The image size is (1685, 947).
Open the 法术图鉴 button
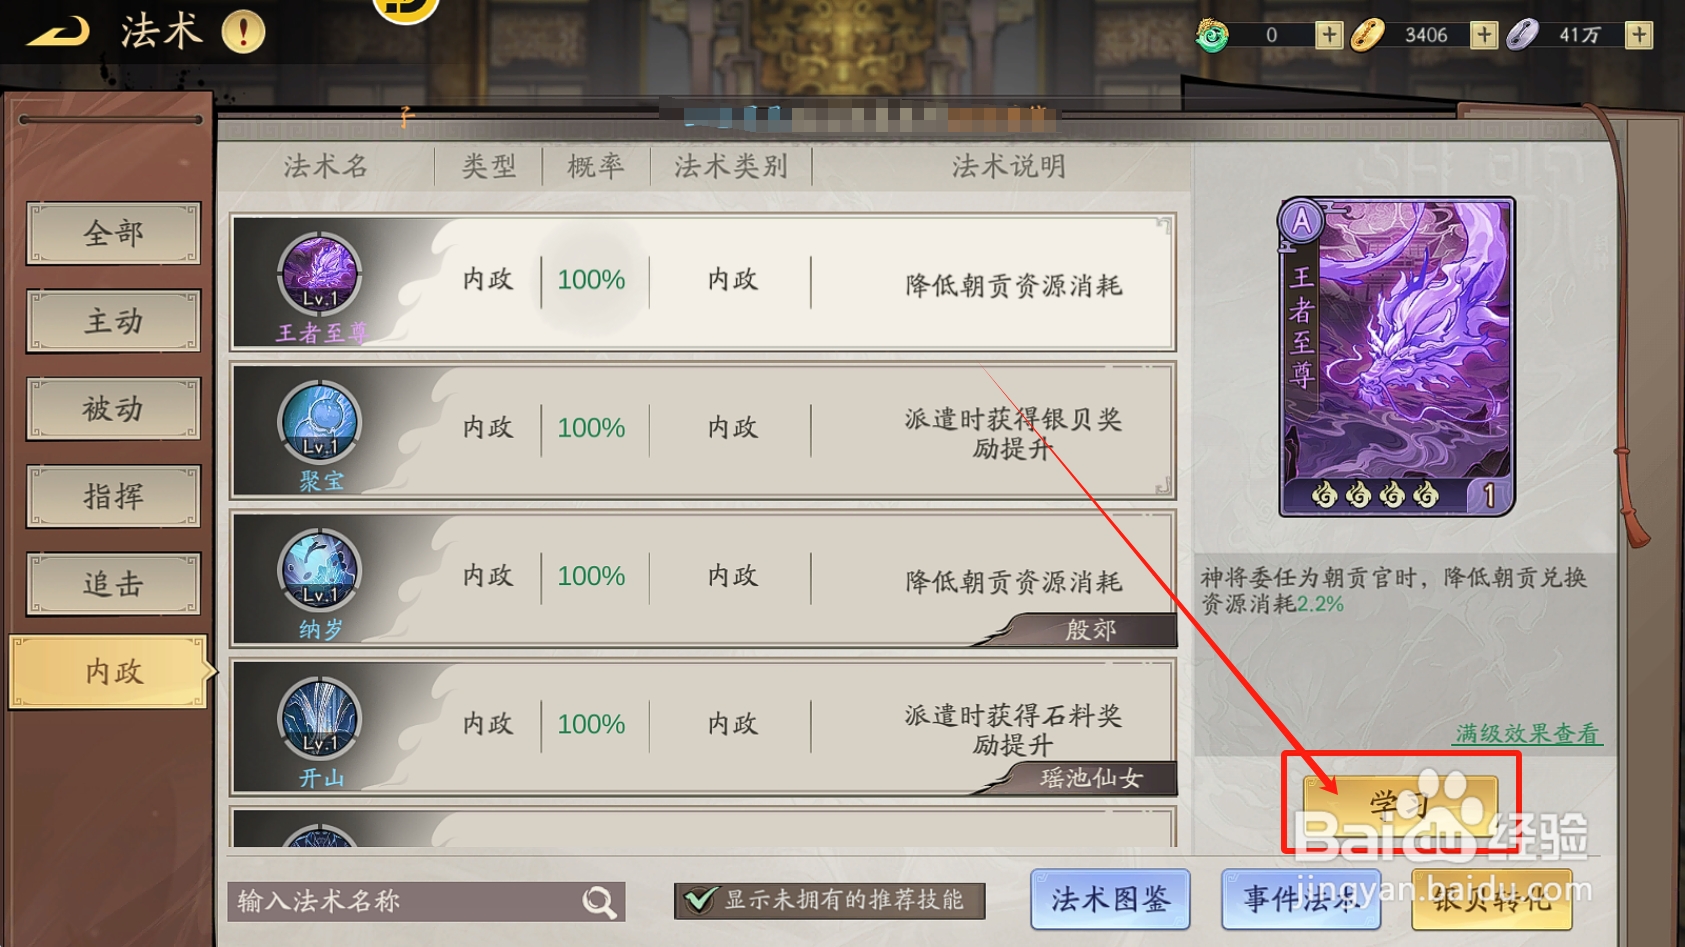(1110, 899)
